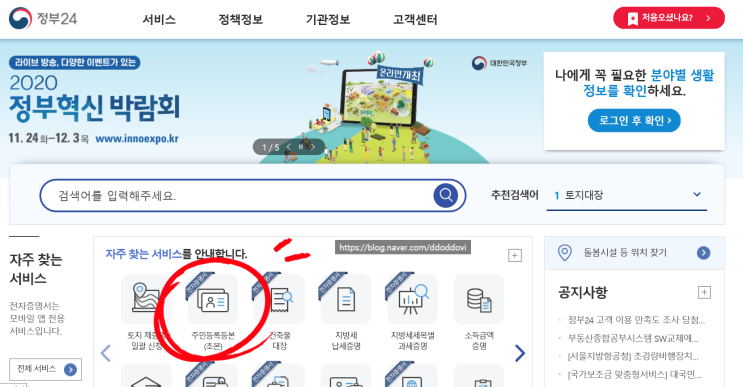743x387 pixels.
Task: Select recommended keyword 토지대장
Action: (583, 195)
